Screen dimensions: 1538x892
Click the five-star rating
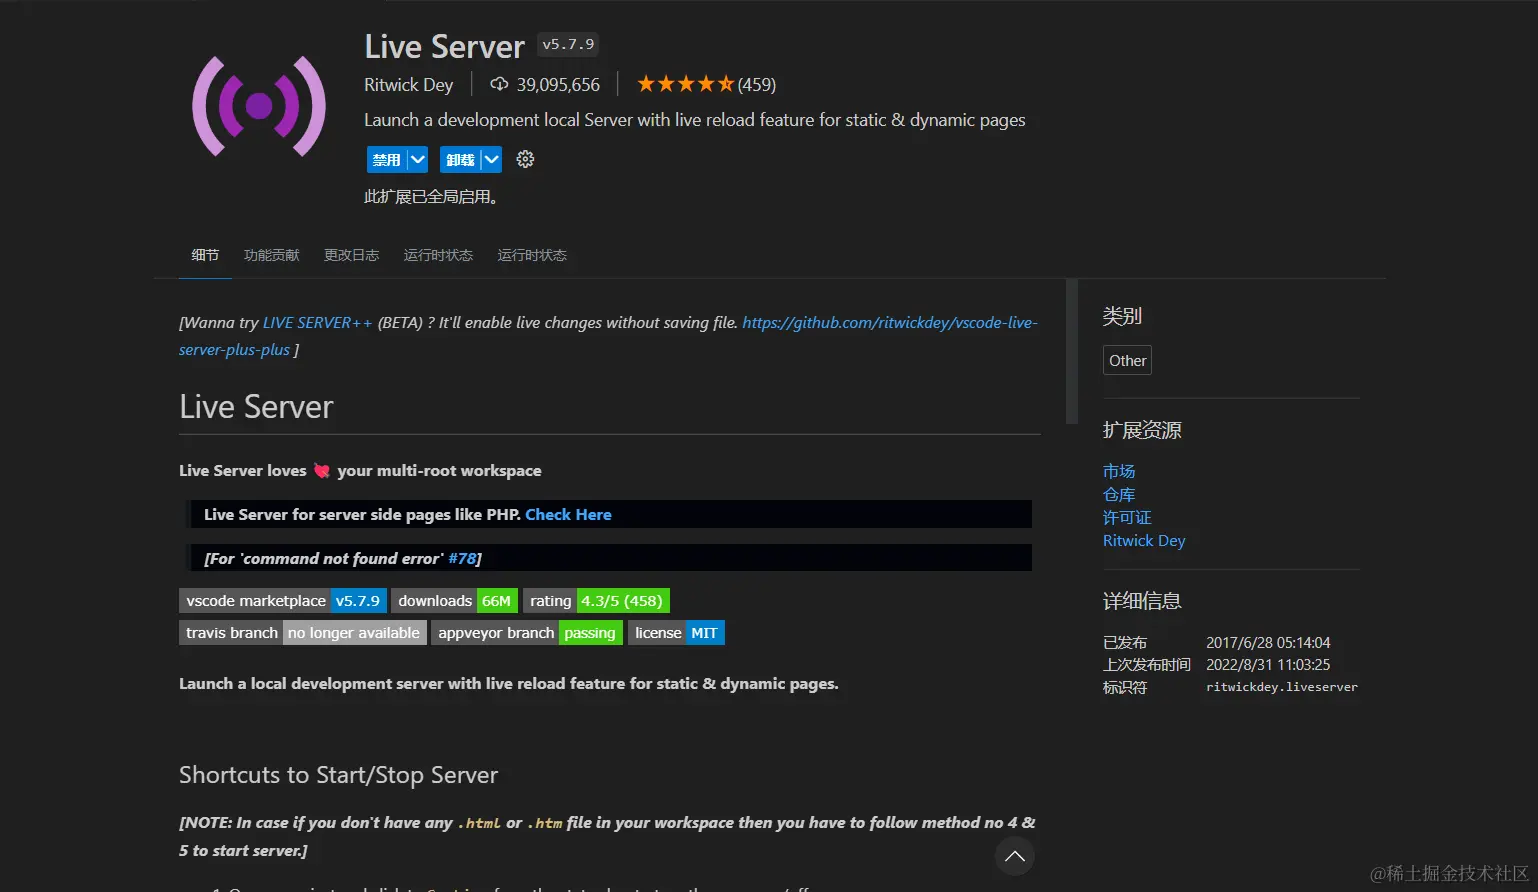[686, 84]
